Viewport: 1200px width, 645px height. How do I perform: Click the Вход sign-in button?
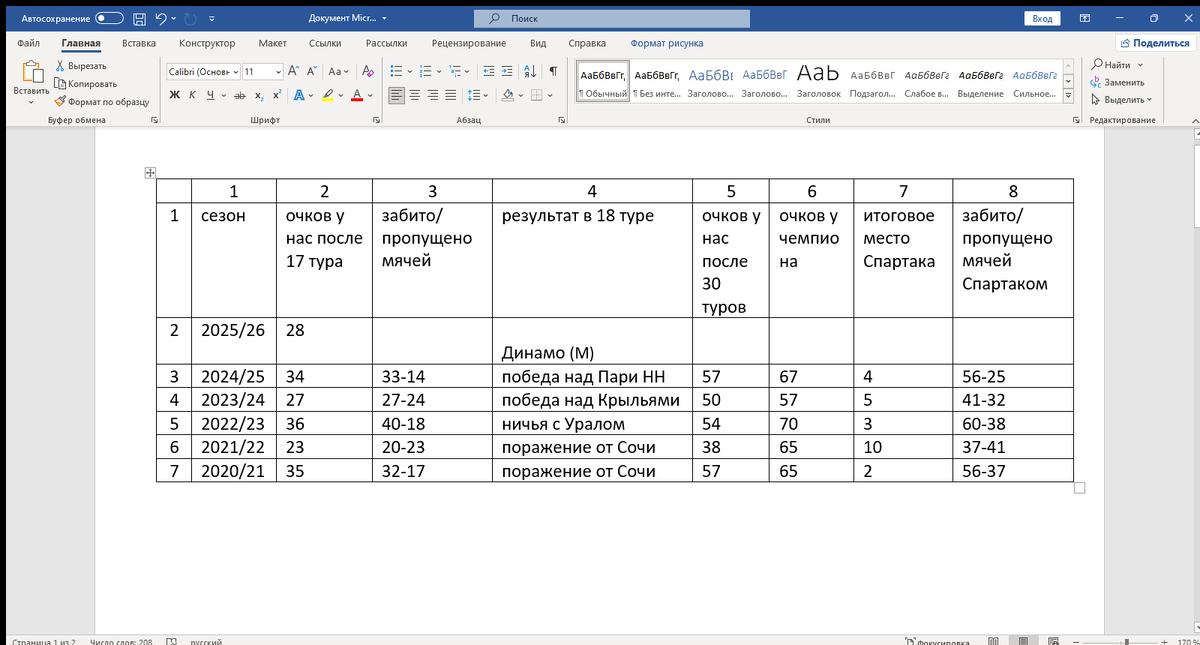click(x=1042, y=19)
